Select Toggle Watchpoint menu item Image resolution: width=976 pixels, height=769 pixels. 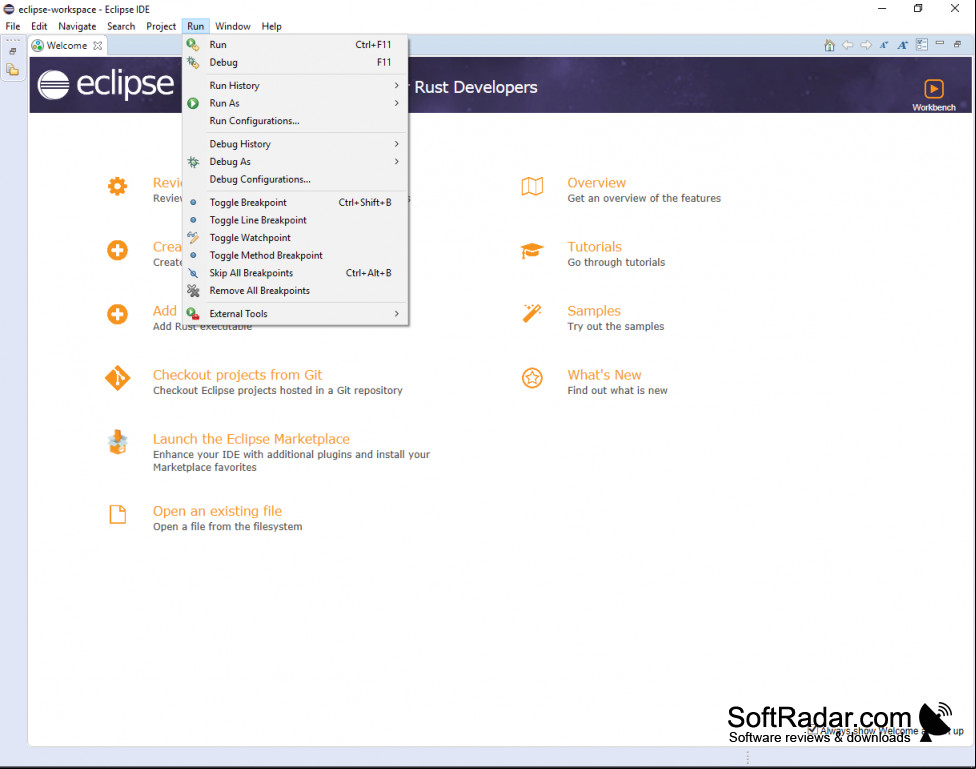point(296,238)
